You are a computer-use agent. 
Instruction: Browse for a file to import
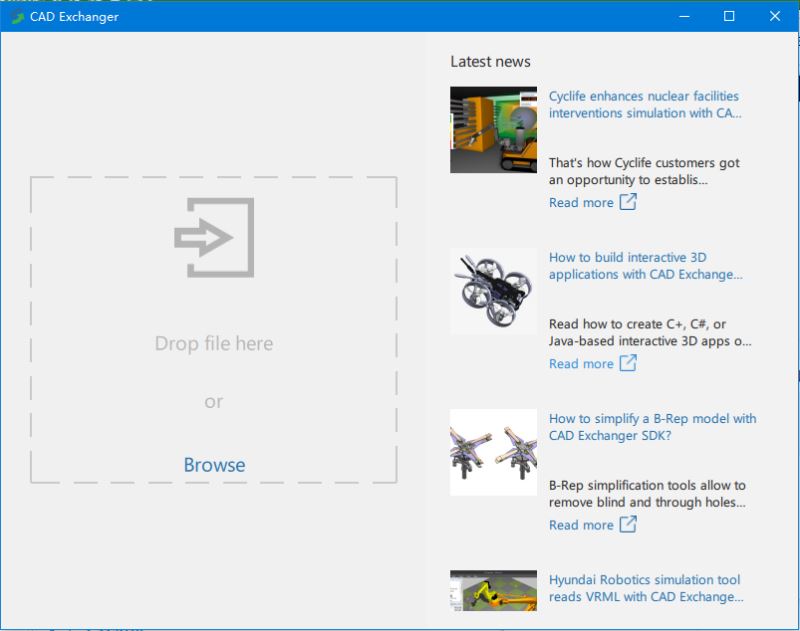click(x=214, y=465)
